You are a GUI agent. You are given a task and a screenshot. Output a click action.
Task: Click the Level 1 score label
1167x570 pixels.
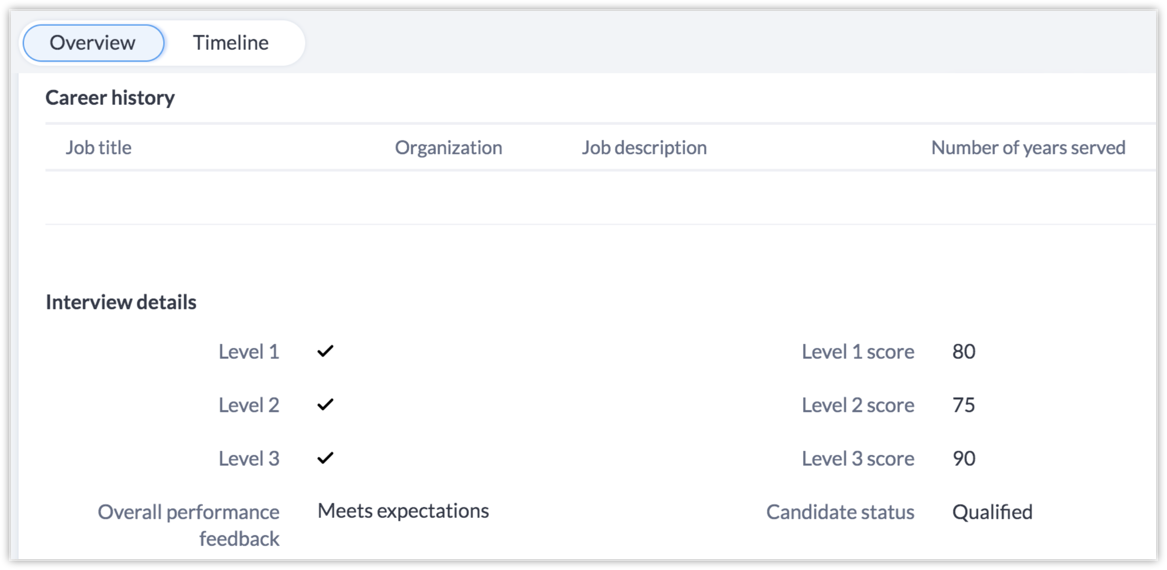[858, 352]
